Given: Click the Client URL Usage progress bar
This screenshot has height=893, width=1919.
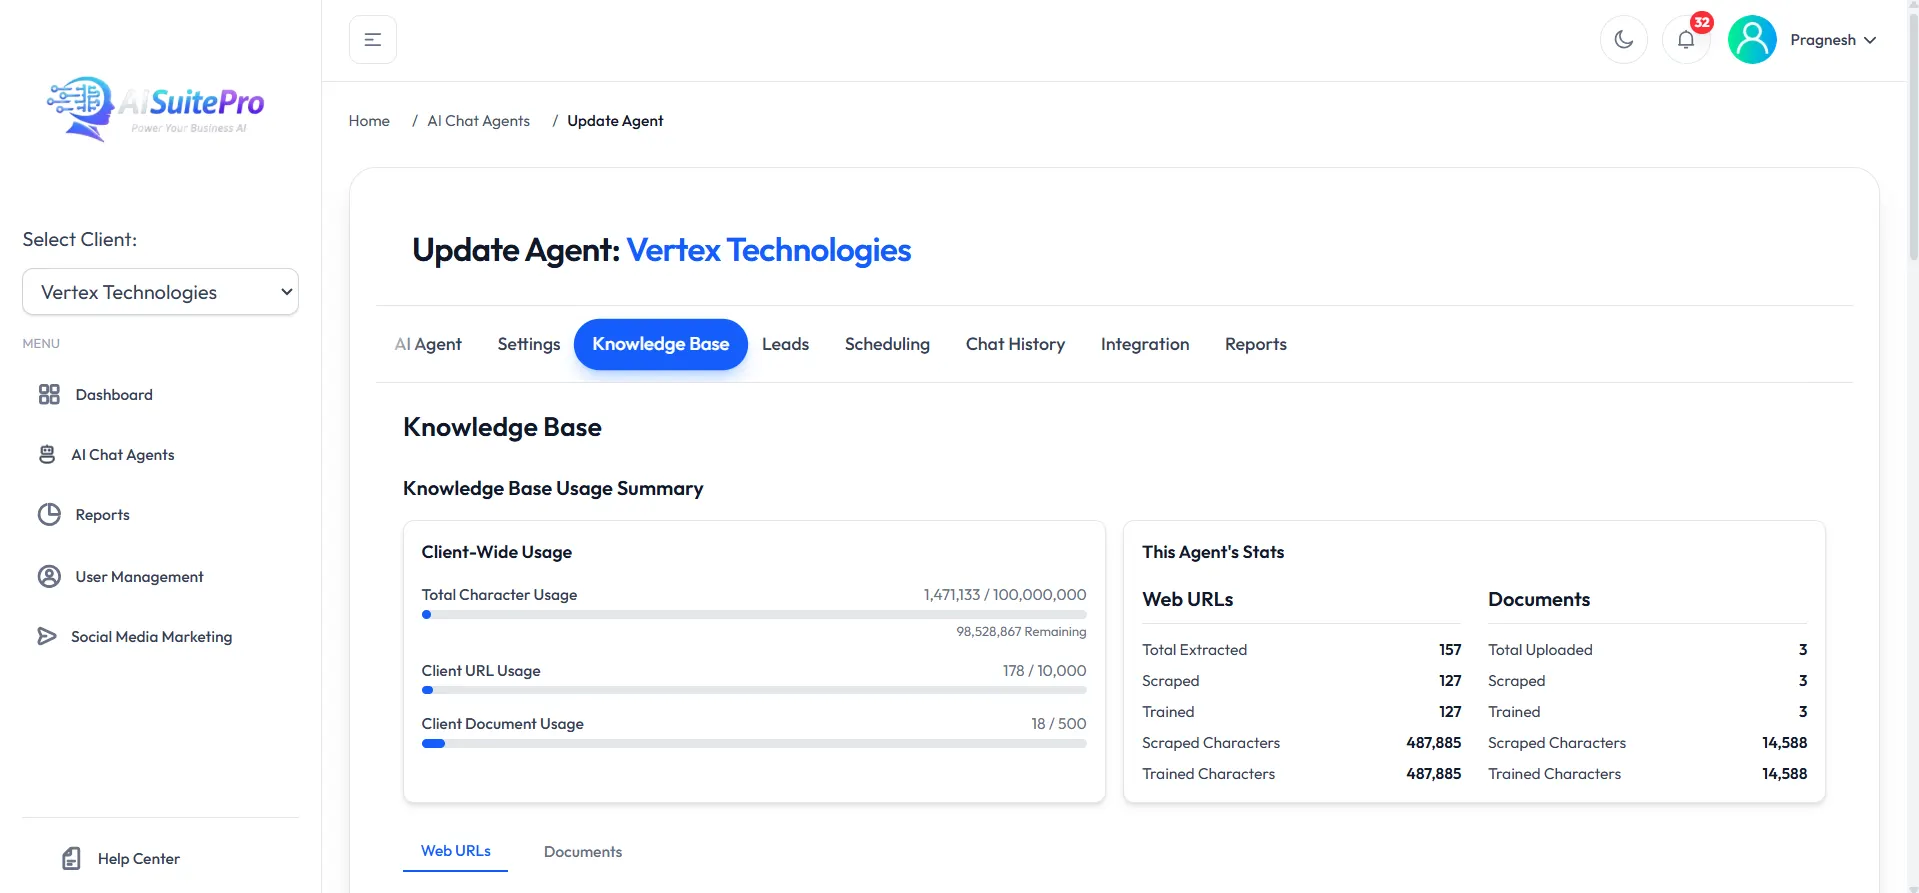Looking at the screenshot, I should coord(754,690).
